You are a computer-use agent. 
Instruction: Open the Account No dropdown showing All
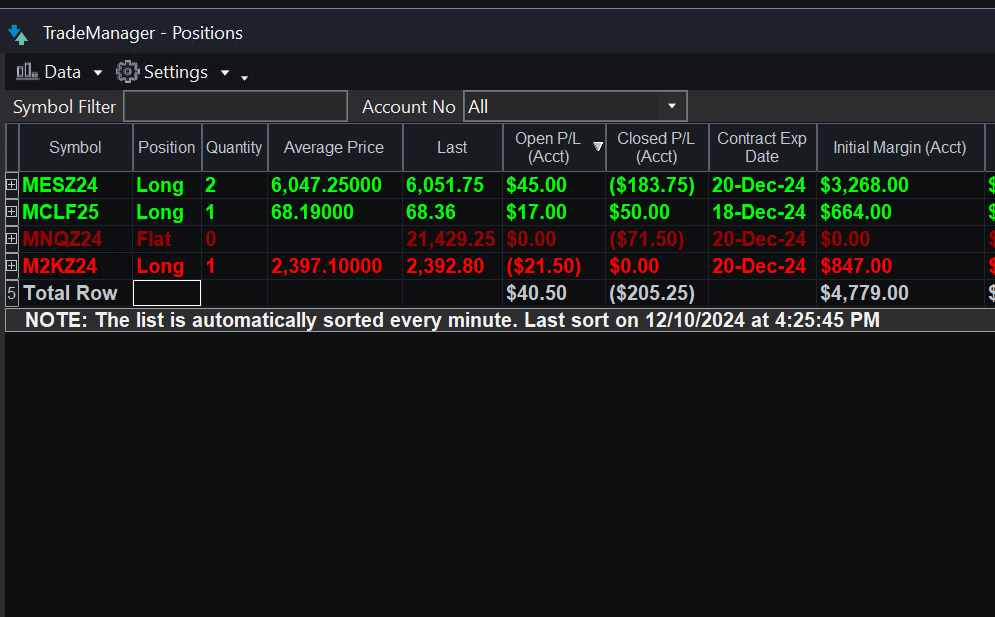coord(671,105)
